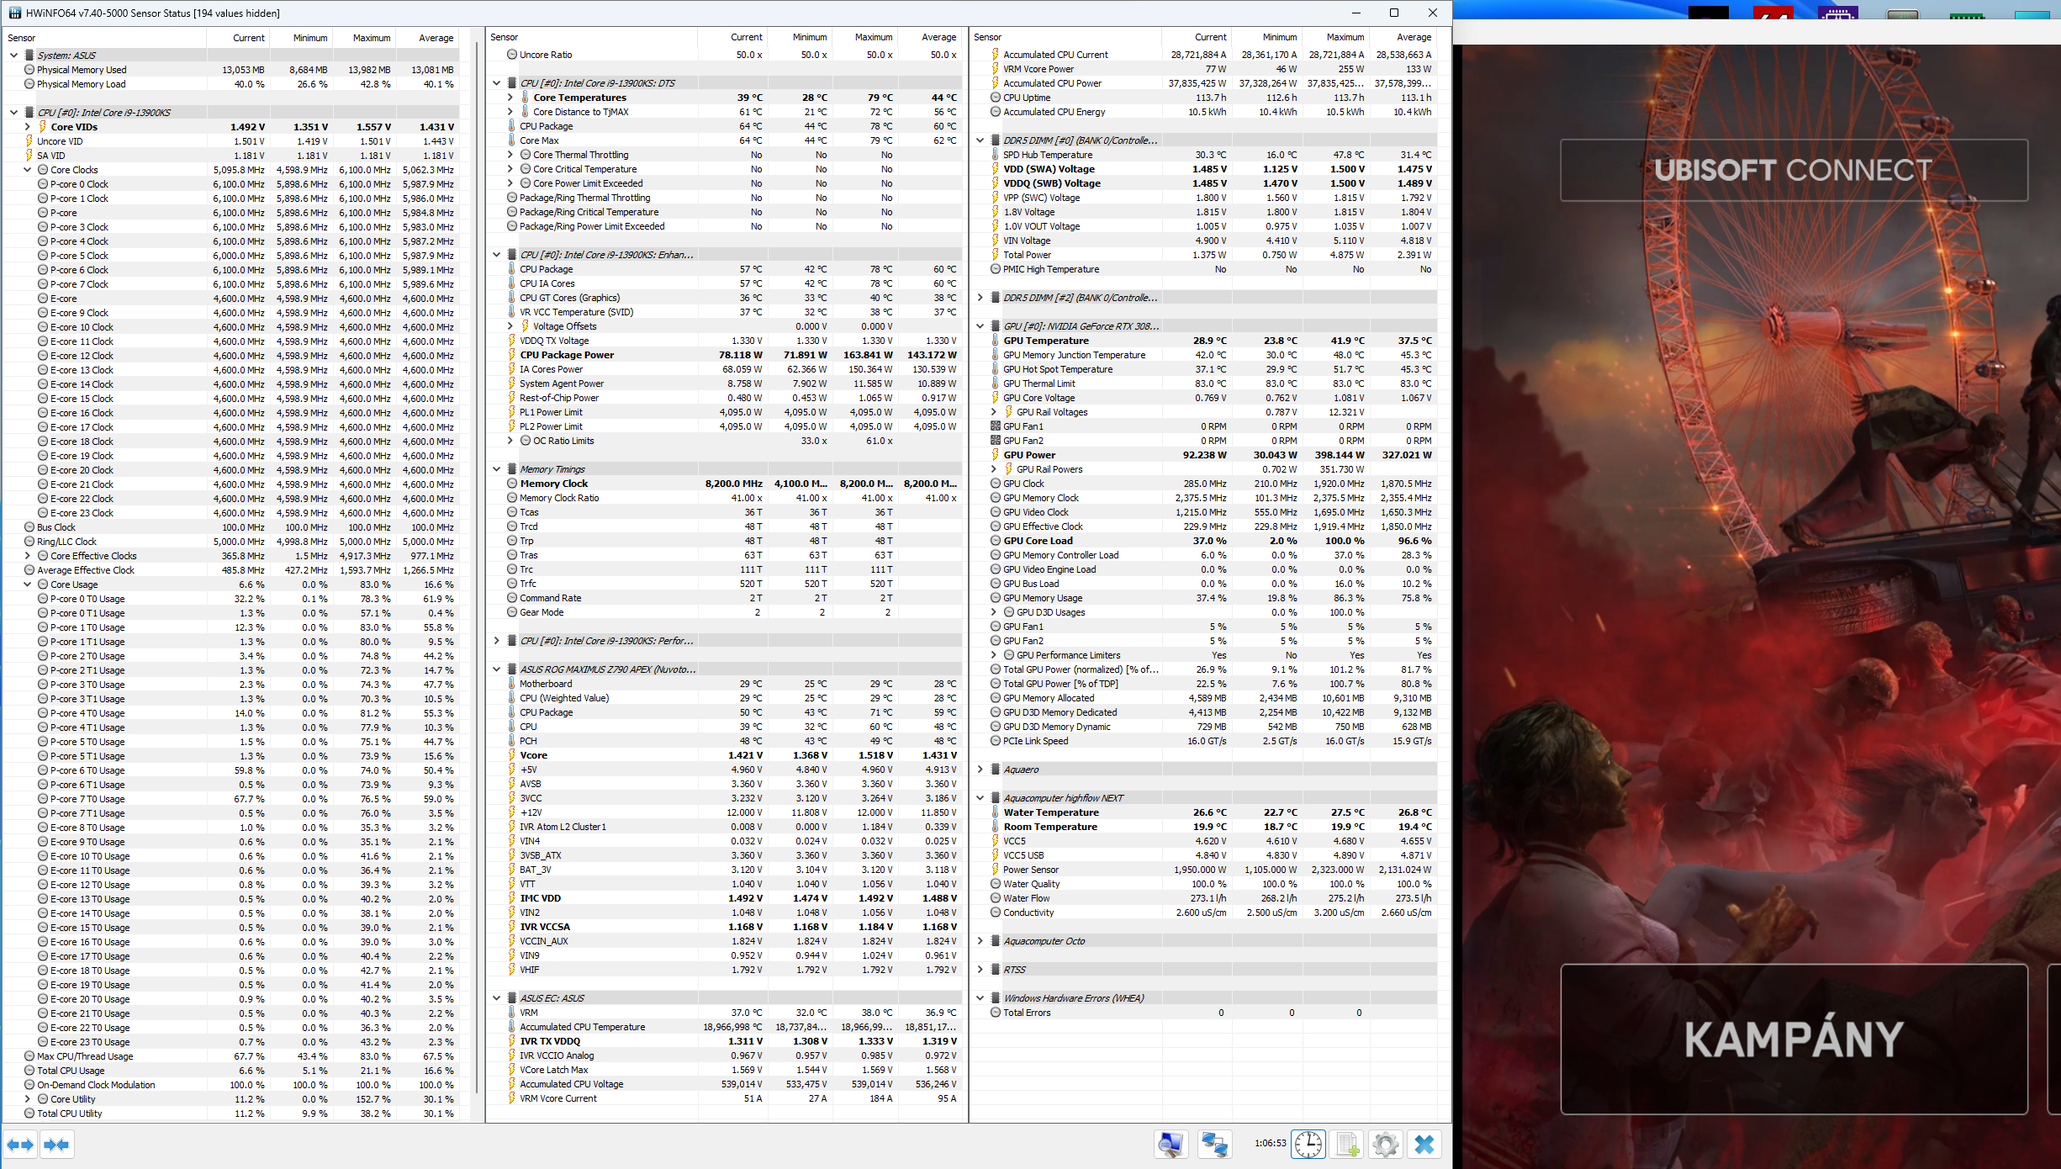Open sensor settings gear icon
The width and height of the screenshot is (2061, 1169).
(1385, 1144)
